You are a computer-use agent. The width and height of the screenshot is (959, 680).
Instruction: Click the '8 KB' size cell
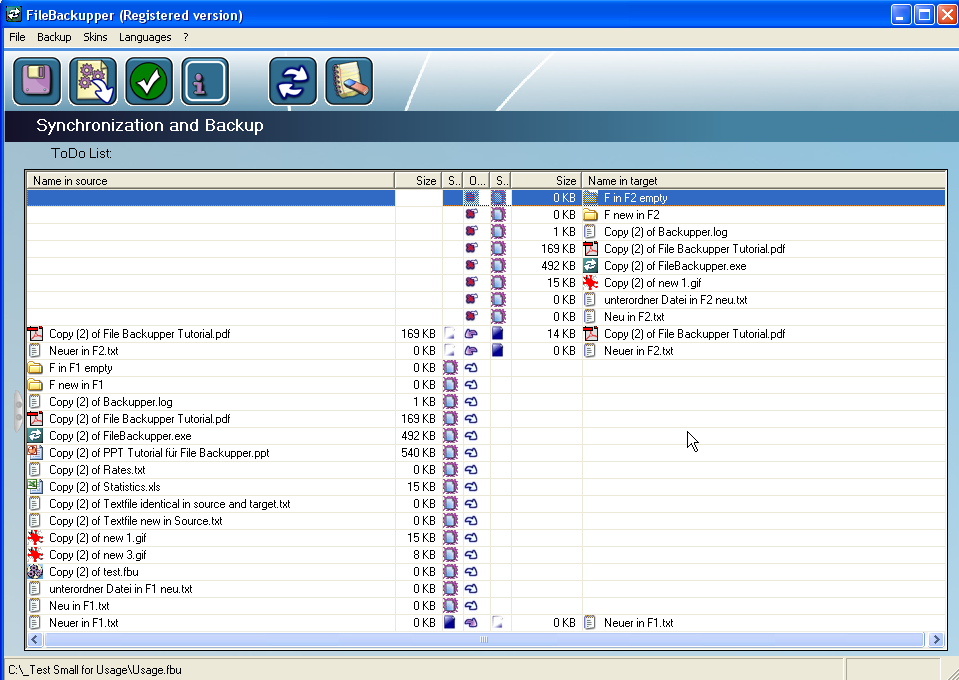click(x=424, y=555)
